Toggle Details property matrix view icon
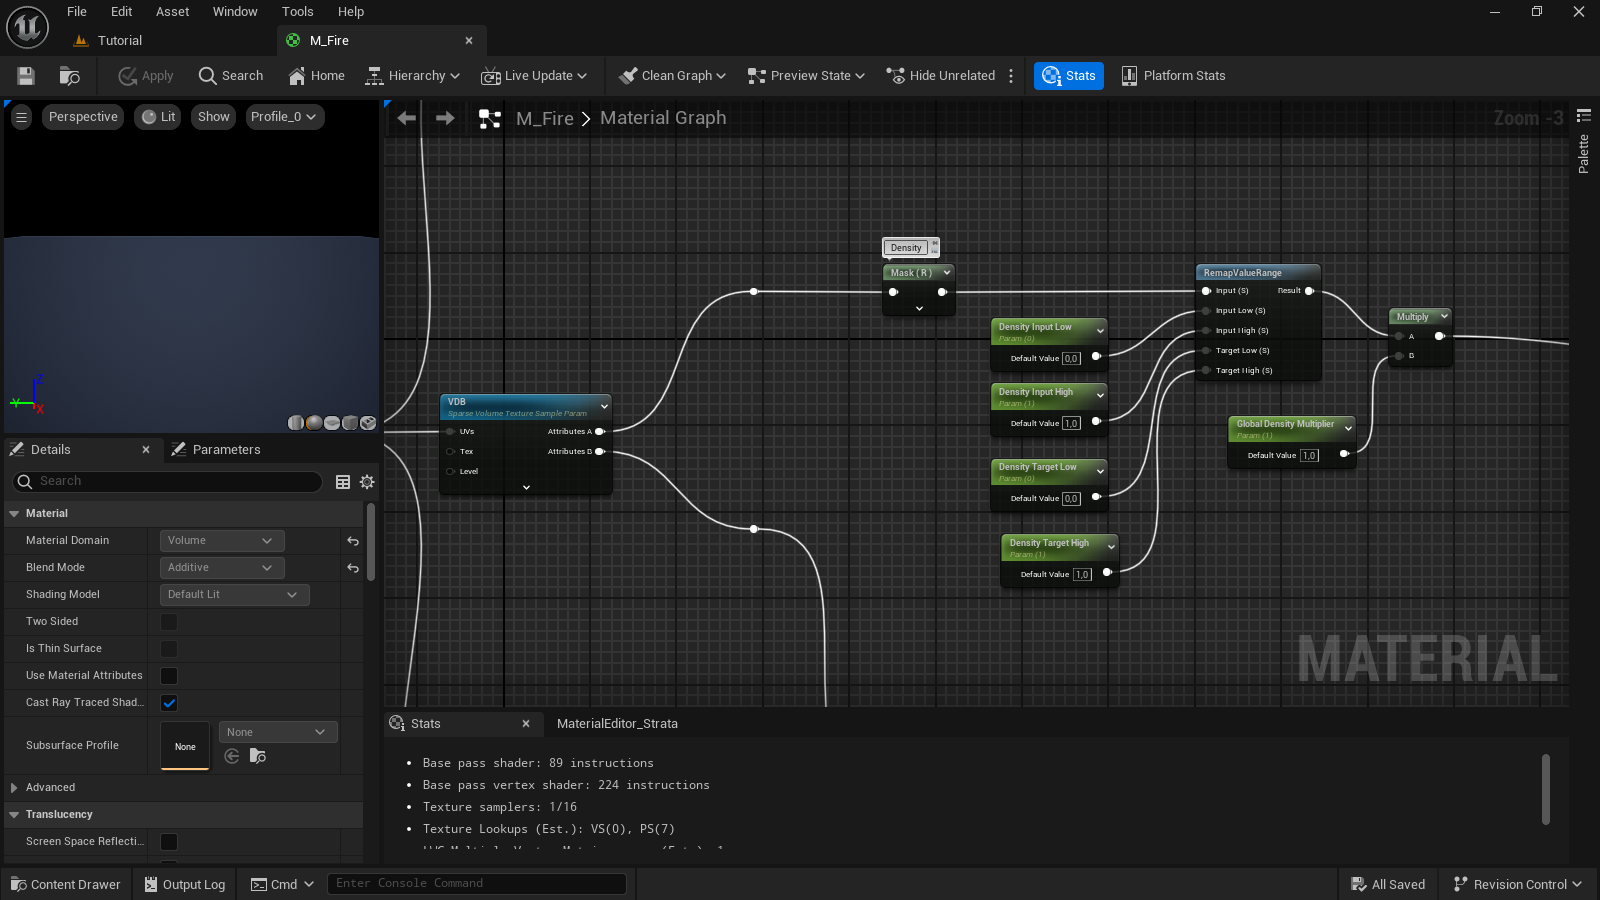The image size is (1600, 900). tap(343, 482)
